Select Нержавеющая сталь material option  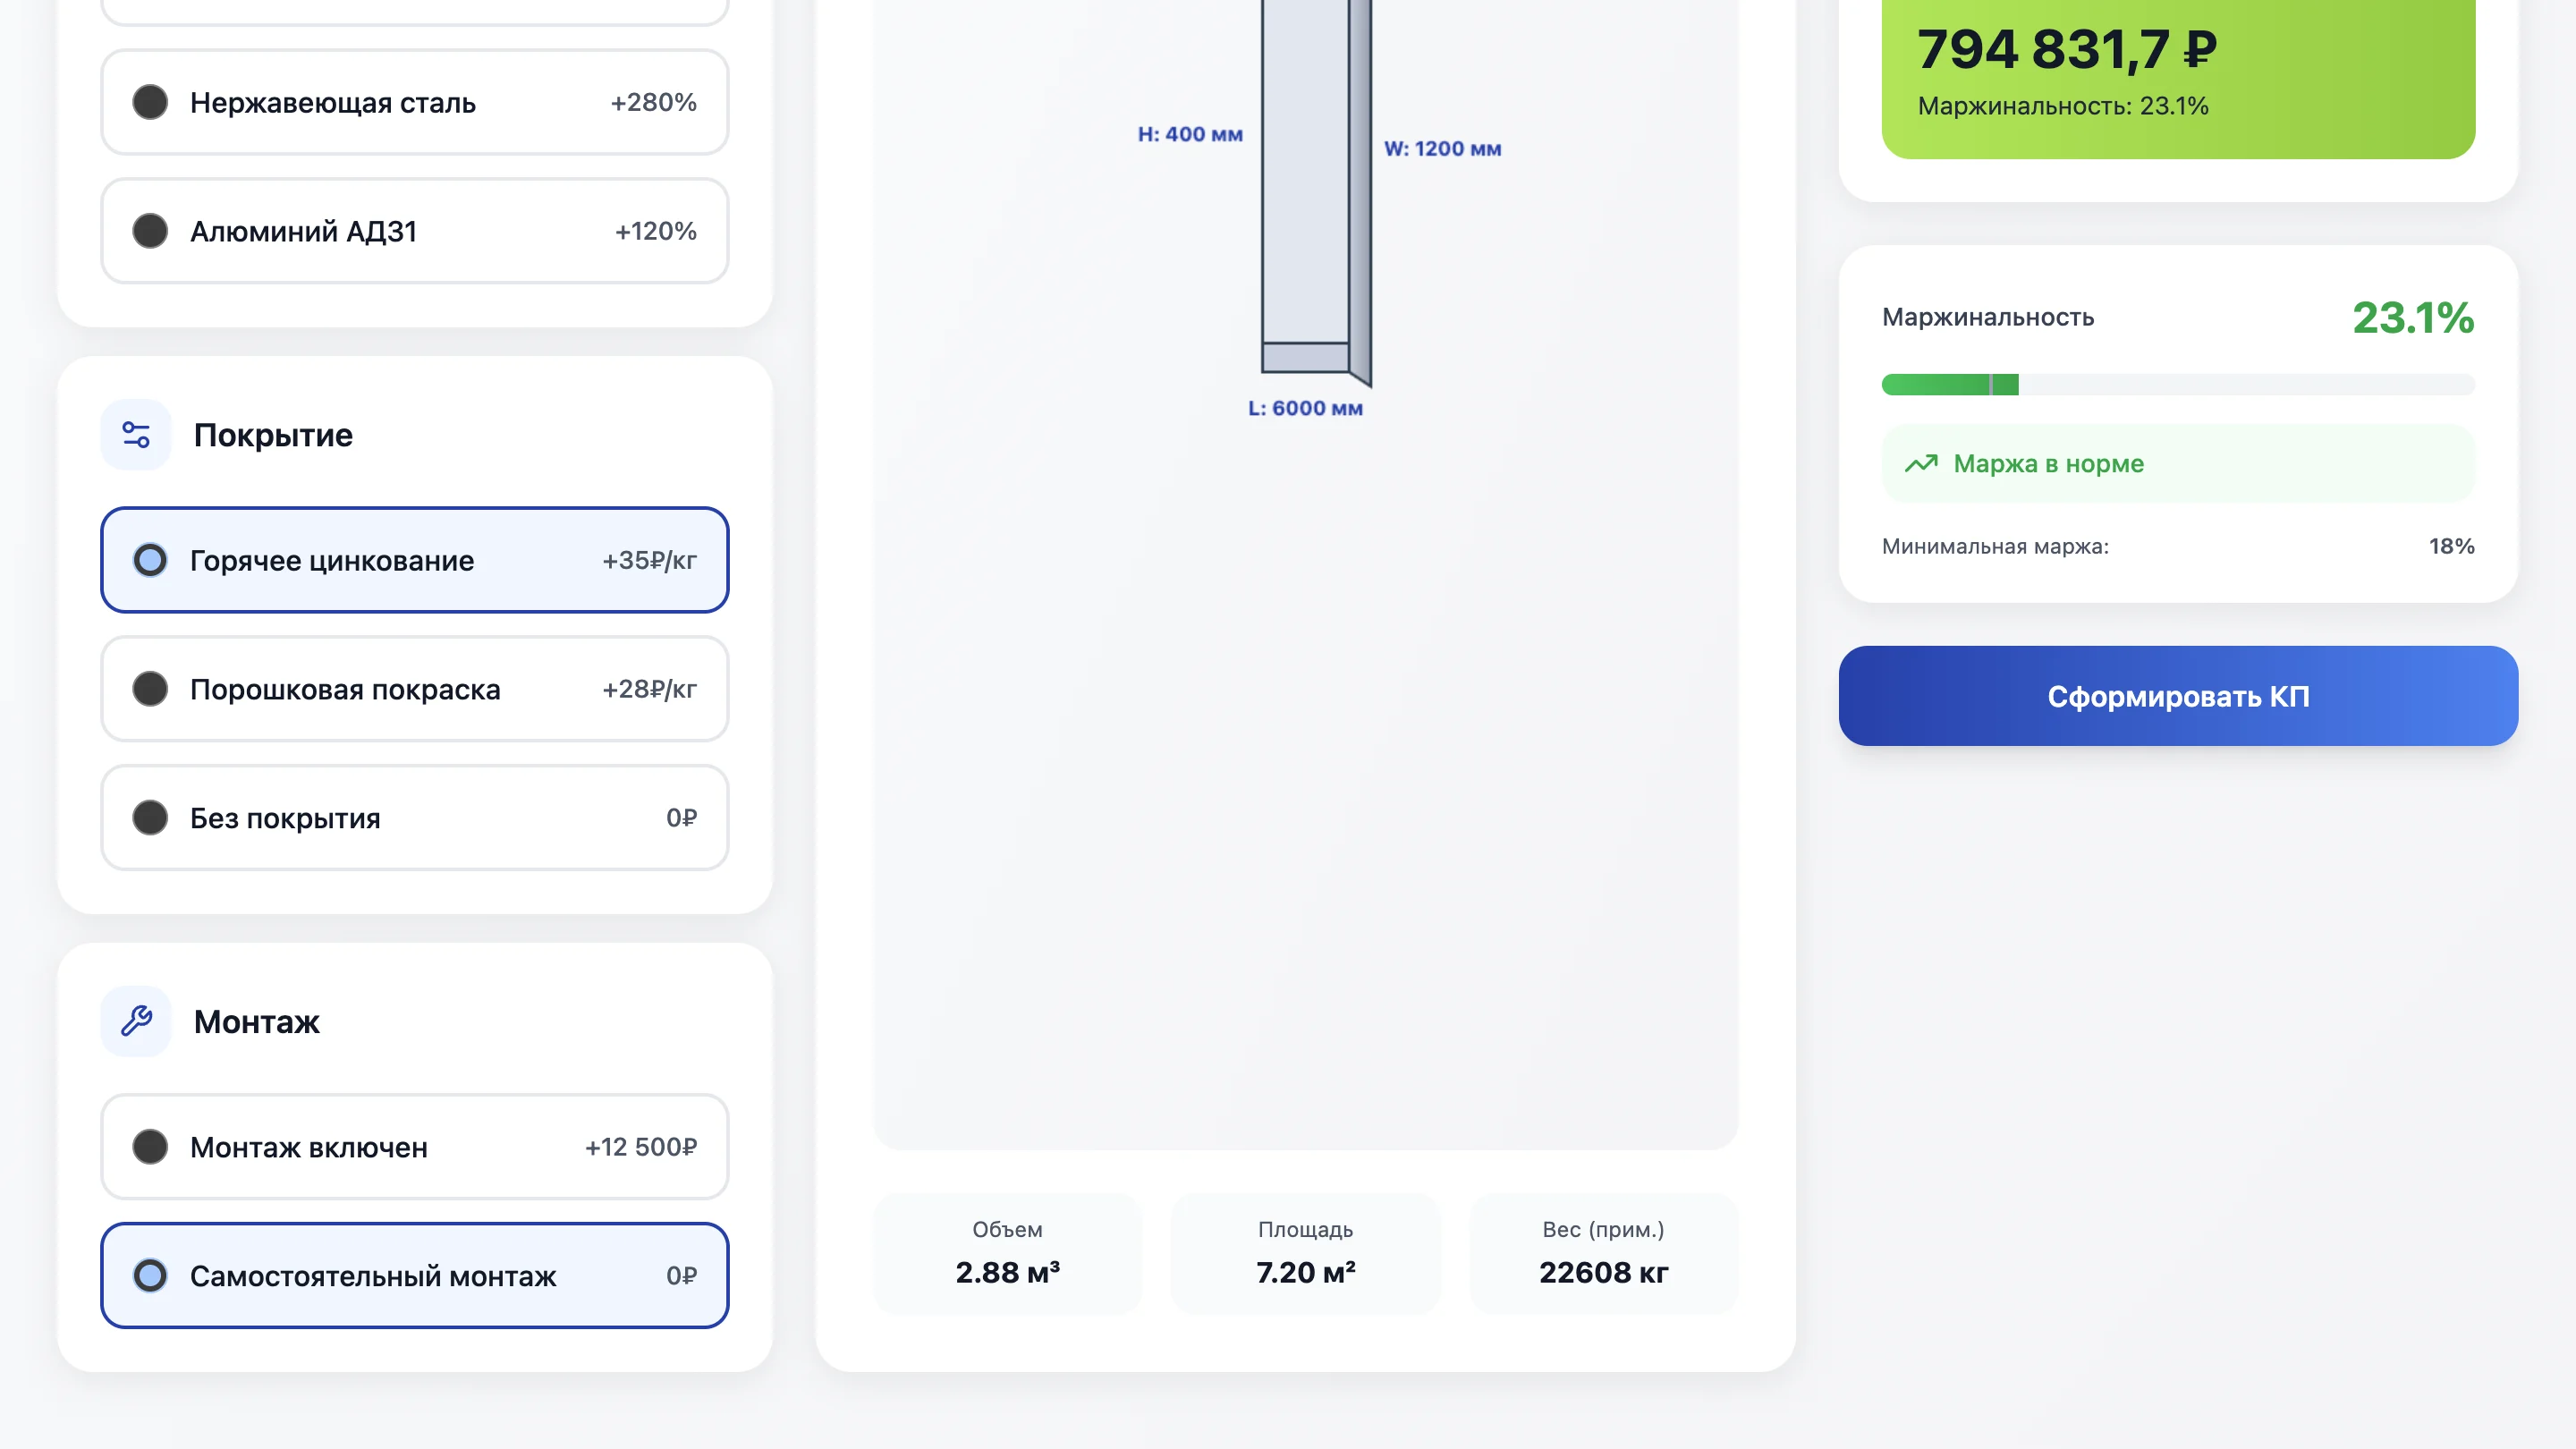414,102
